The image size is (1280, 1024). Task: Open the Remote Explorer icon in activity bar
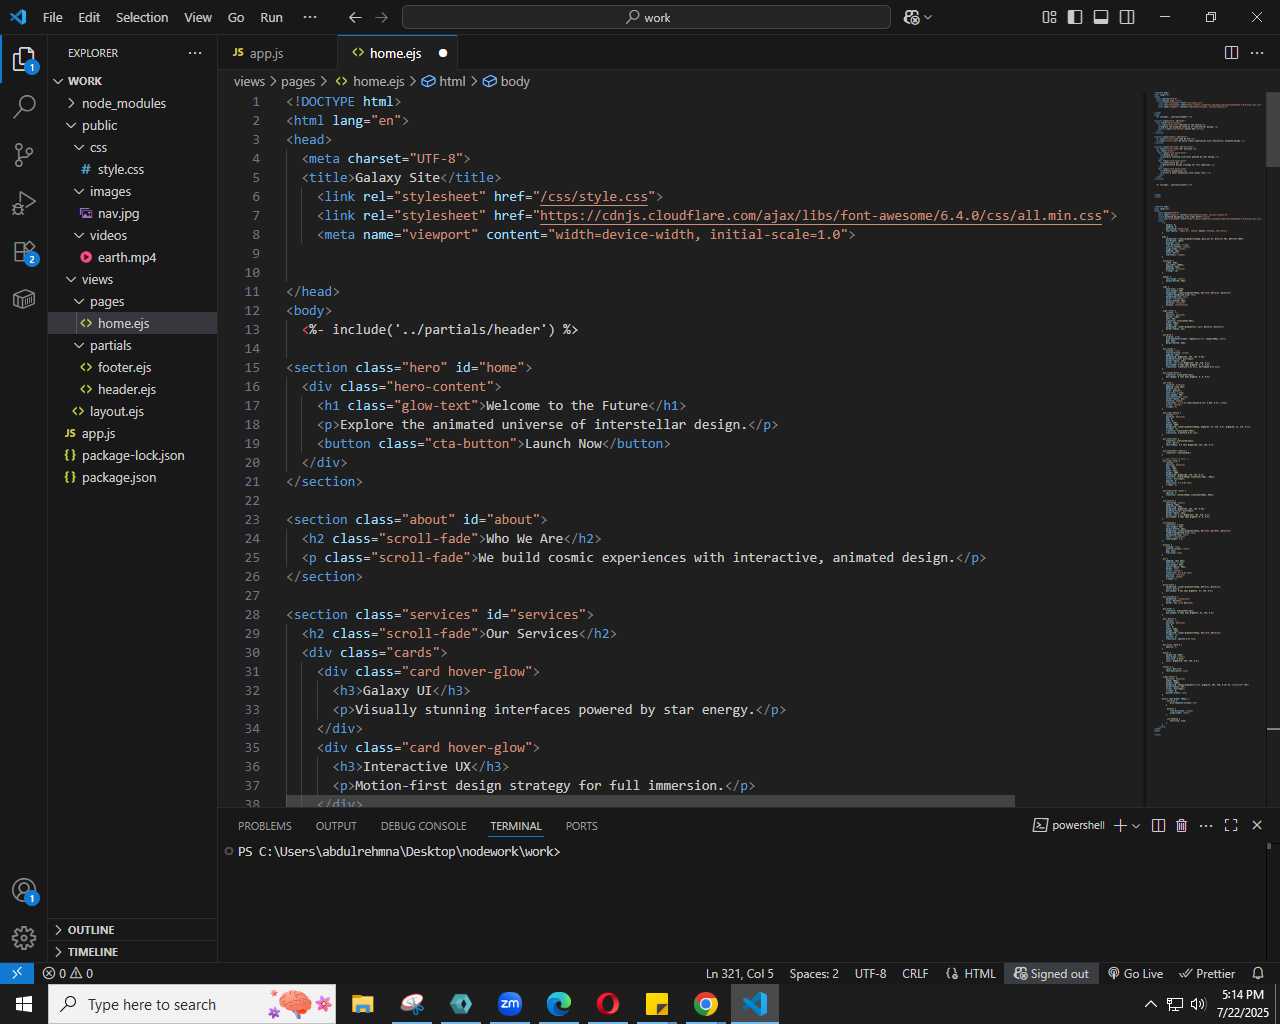pyautogui.click(x=24, y=299)
